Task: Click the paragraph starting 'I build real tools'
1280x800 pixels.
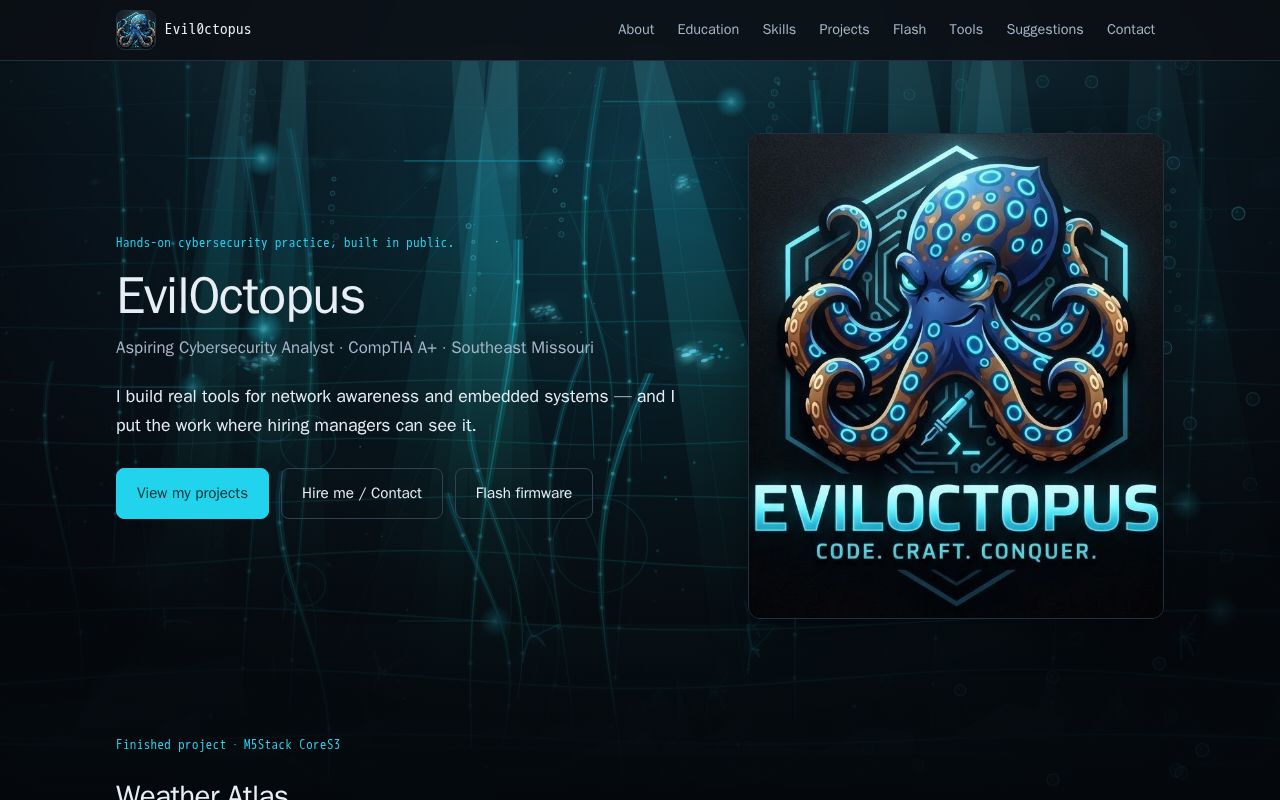Action: [x=396, y=411]
